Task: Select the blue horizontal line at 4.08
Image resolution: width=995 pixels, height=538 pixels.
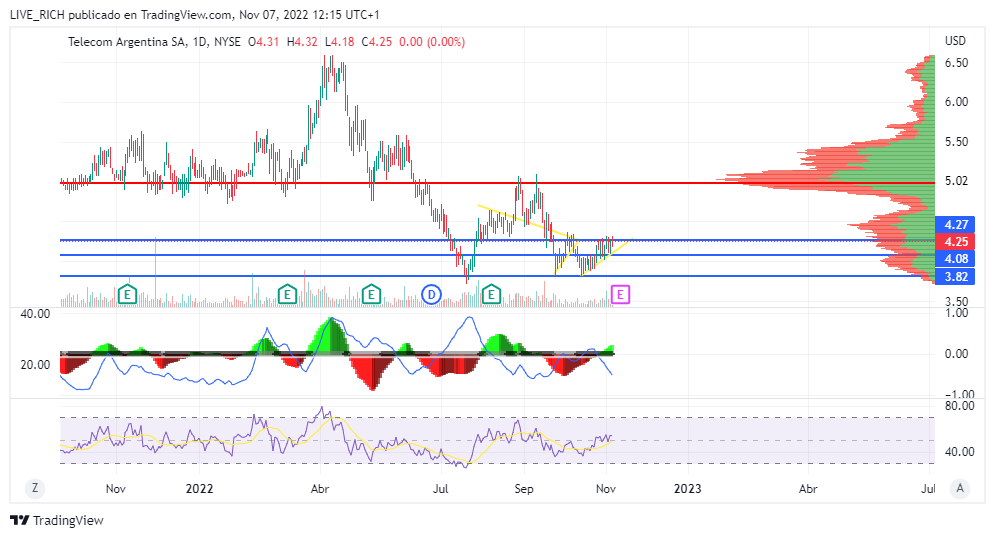Action: pyautogui.click(x=498, y=255)
